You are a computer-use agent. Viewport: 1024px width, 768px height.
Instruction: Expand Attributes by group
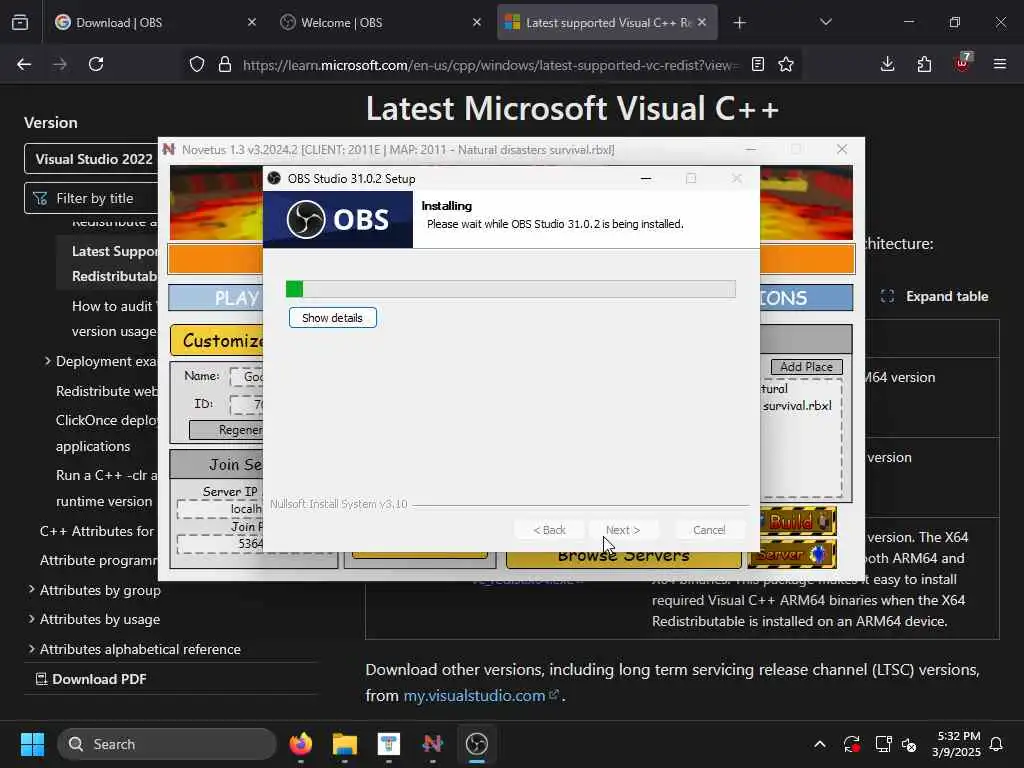31,589
